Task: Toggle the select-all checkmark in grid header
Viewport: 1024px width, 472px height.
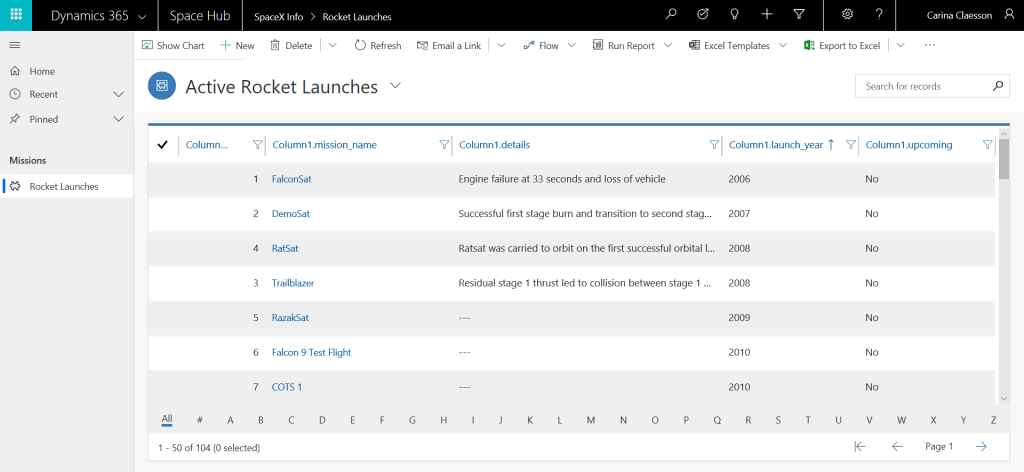Action: [x=163, y=145]
